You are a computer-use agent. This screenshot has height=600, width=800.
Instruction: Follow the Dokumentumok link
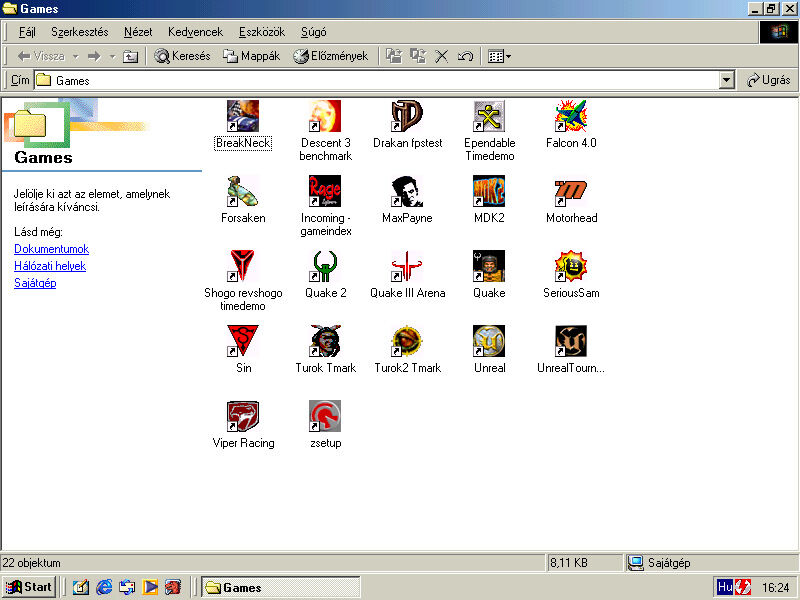[52, 249]
